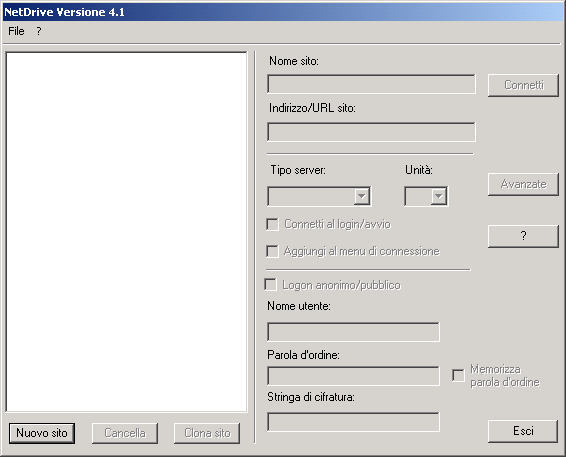Click the Stringa di cifratura field
The width and height of the screenshot is (566, 457).
tap(353, 422)
